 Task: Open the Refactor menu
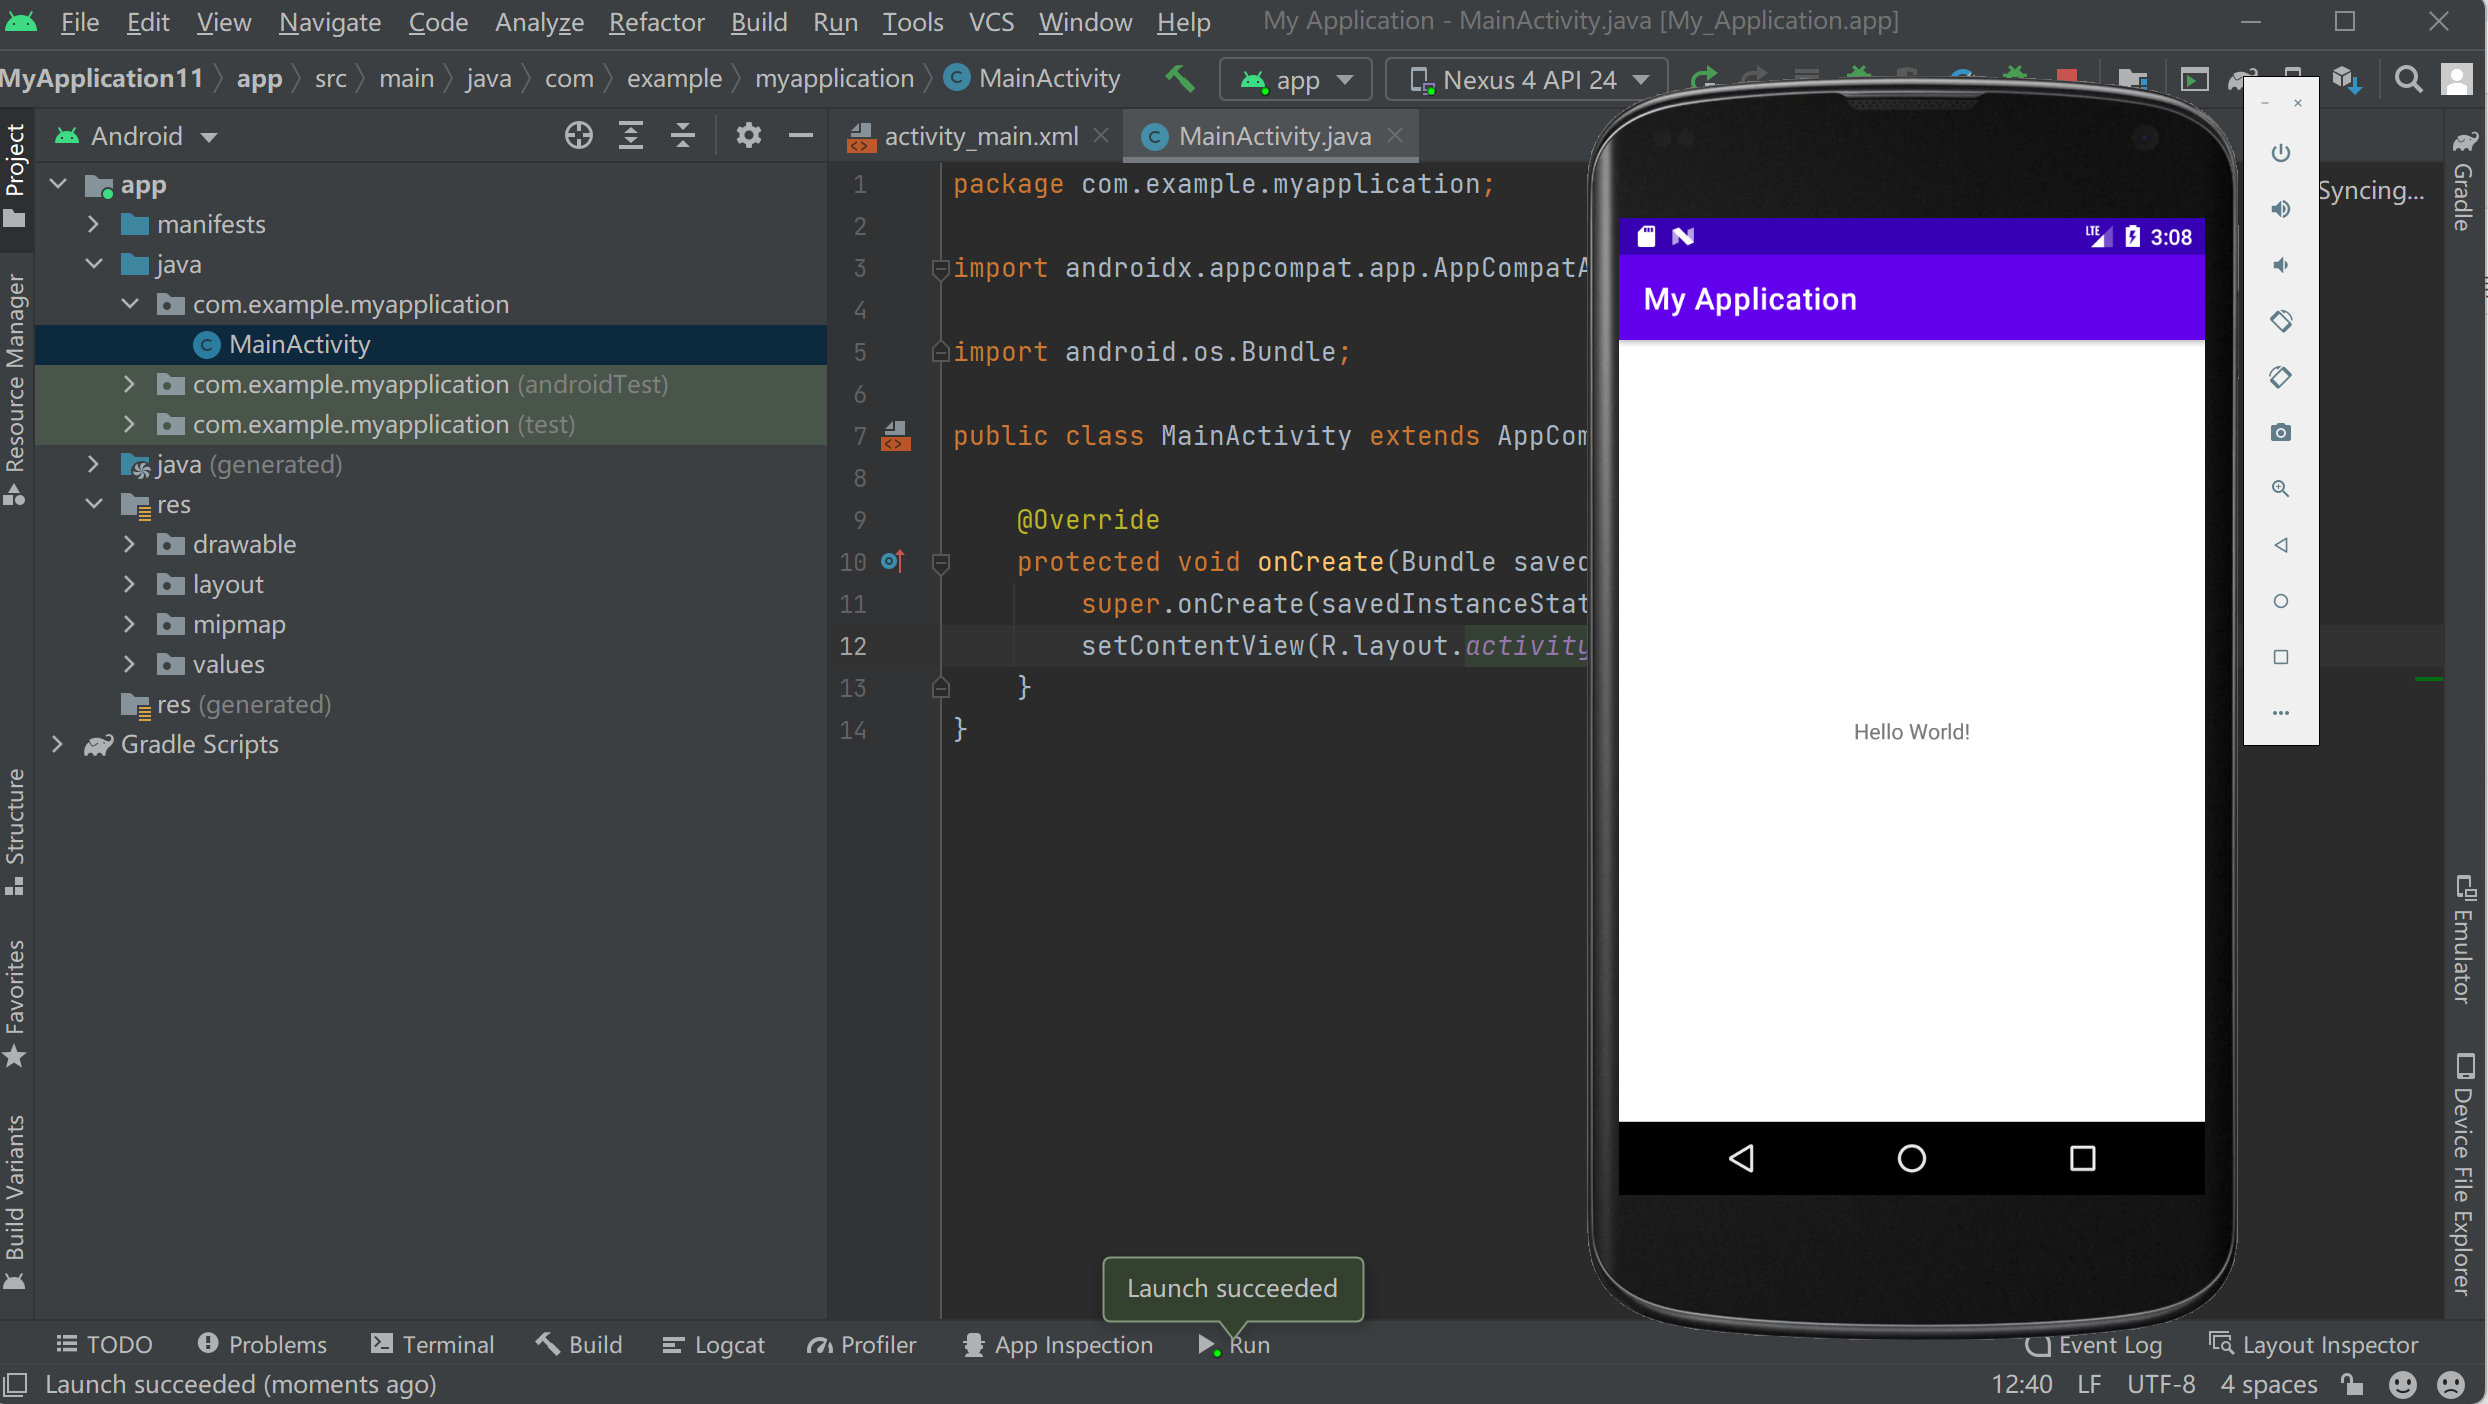click(x=656, y=22)
